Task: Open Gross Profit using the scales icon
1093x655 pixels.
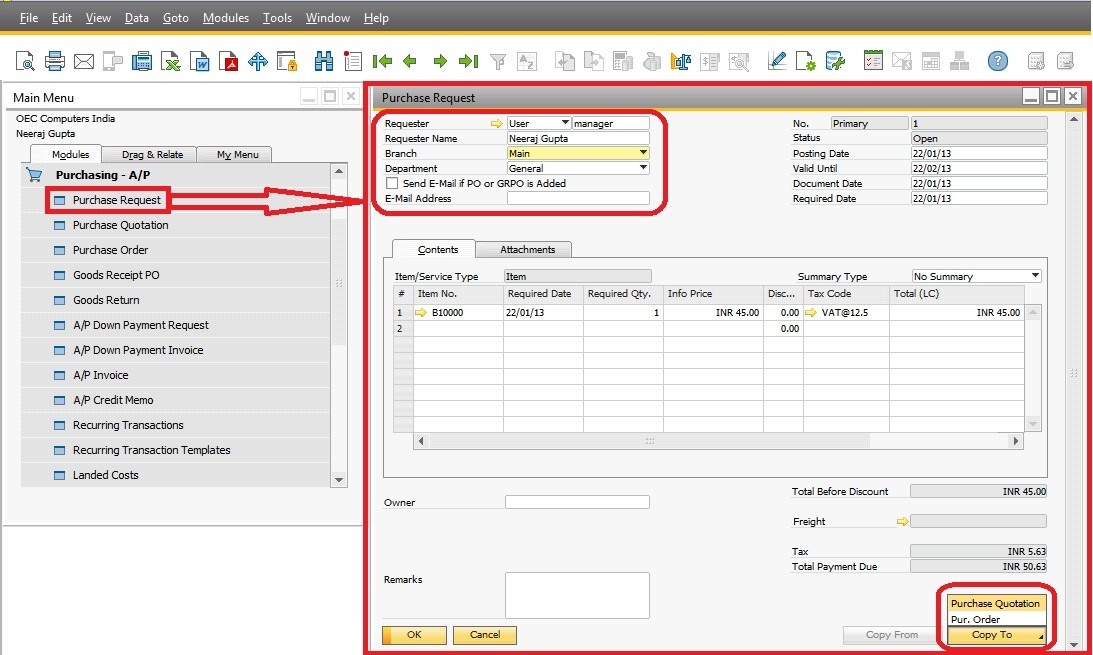Action: pos(679,61)
